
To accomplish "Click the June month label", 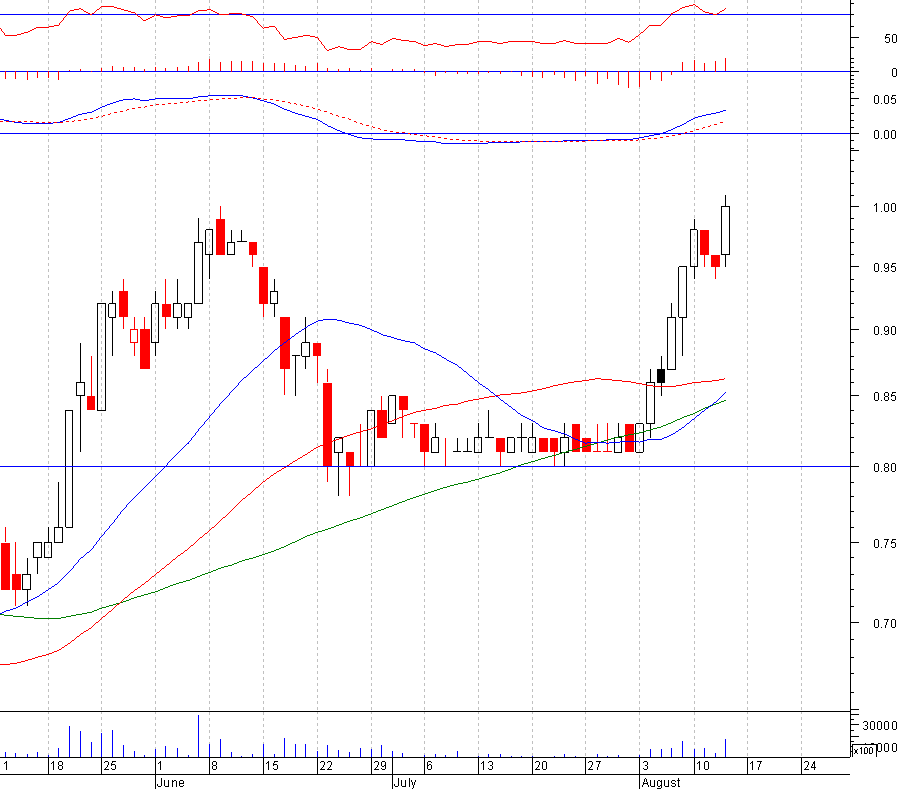I will 170,783.
